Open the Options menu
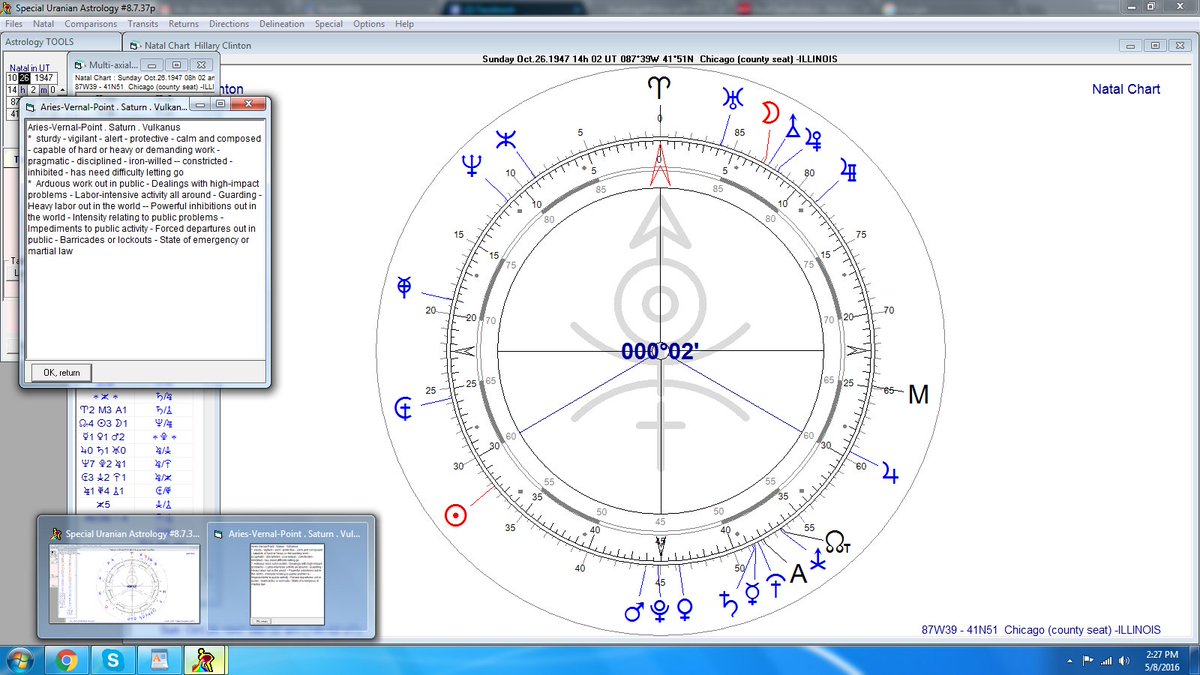 click(369, 24)
